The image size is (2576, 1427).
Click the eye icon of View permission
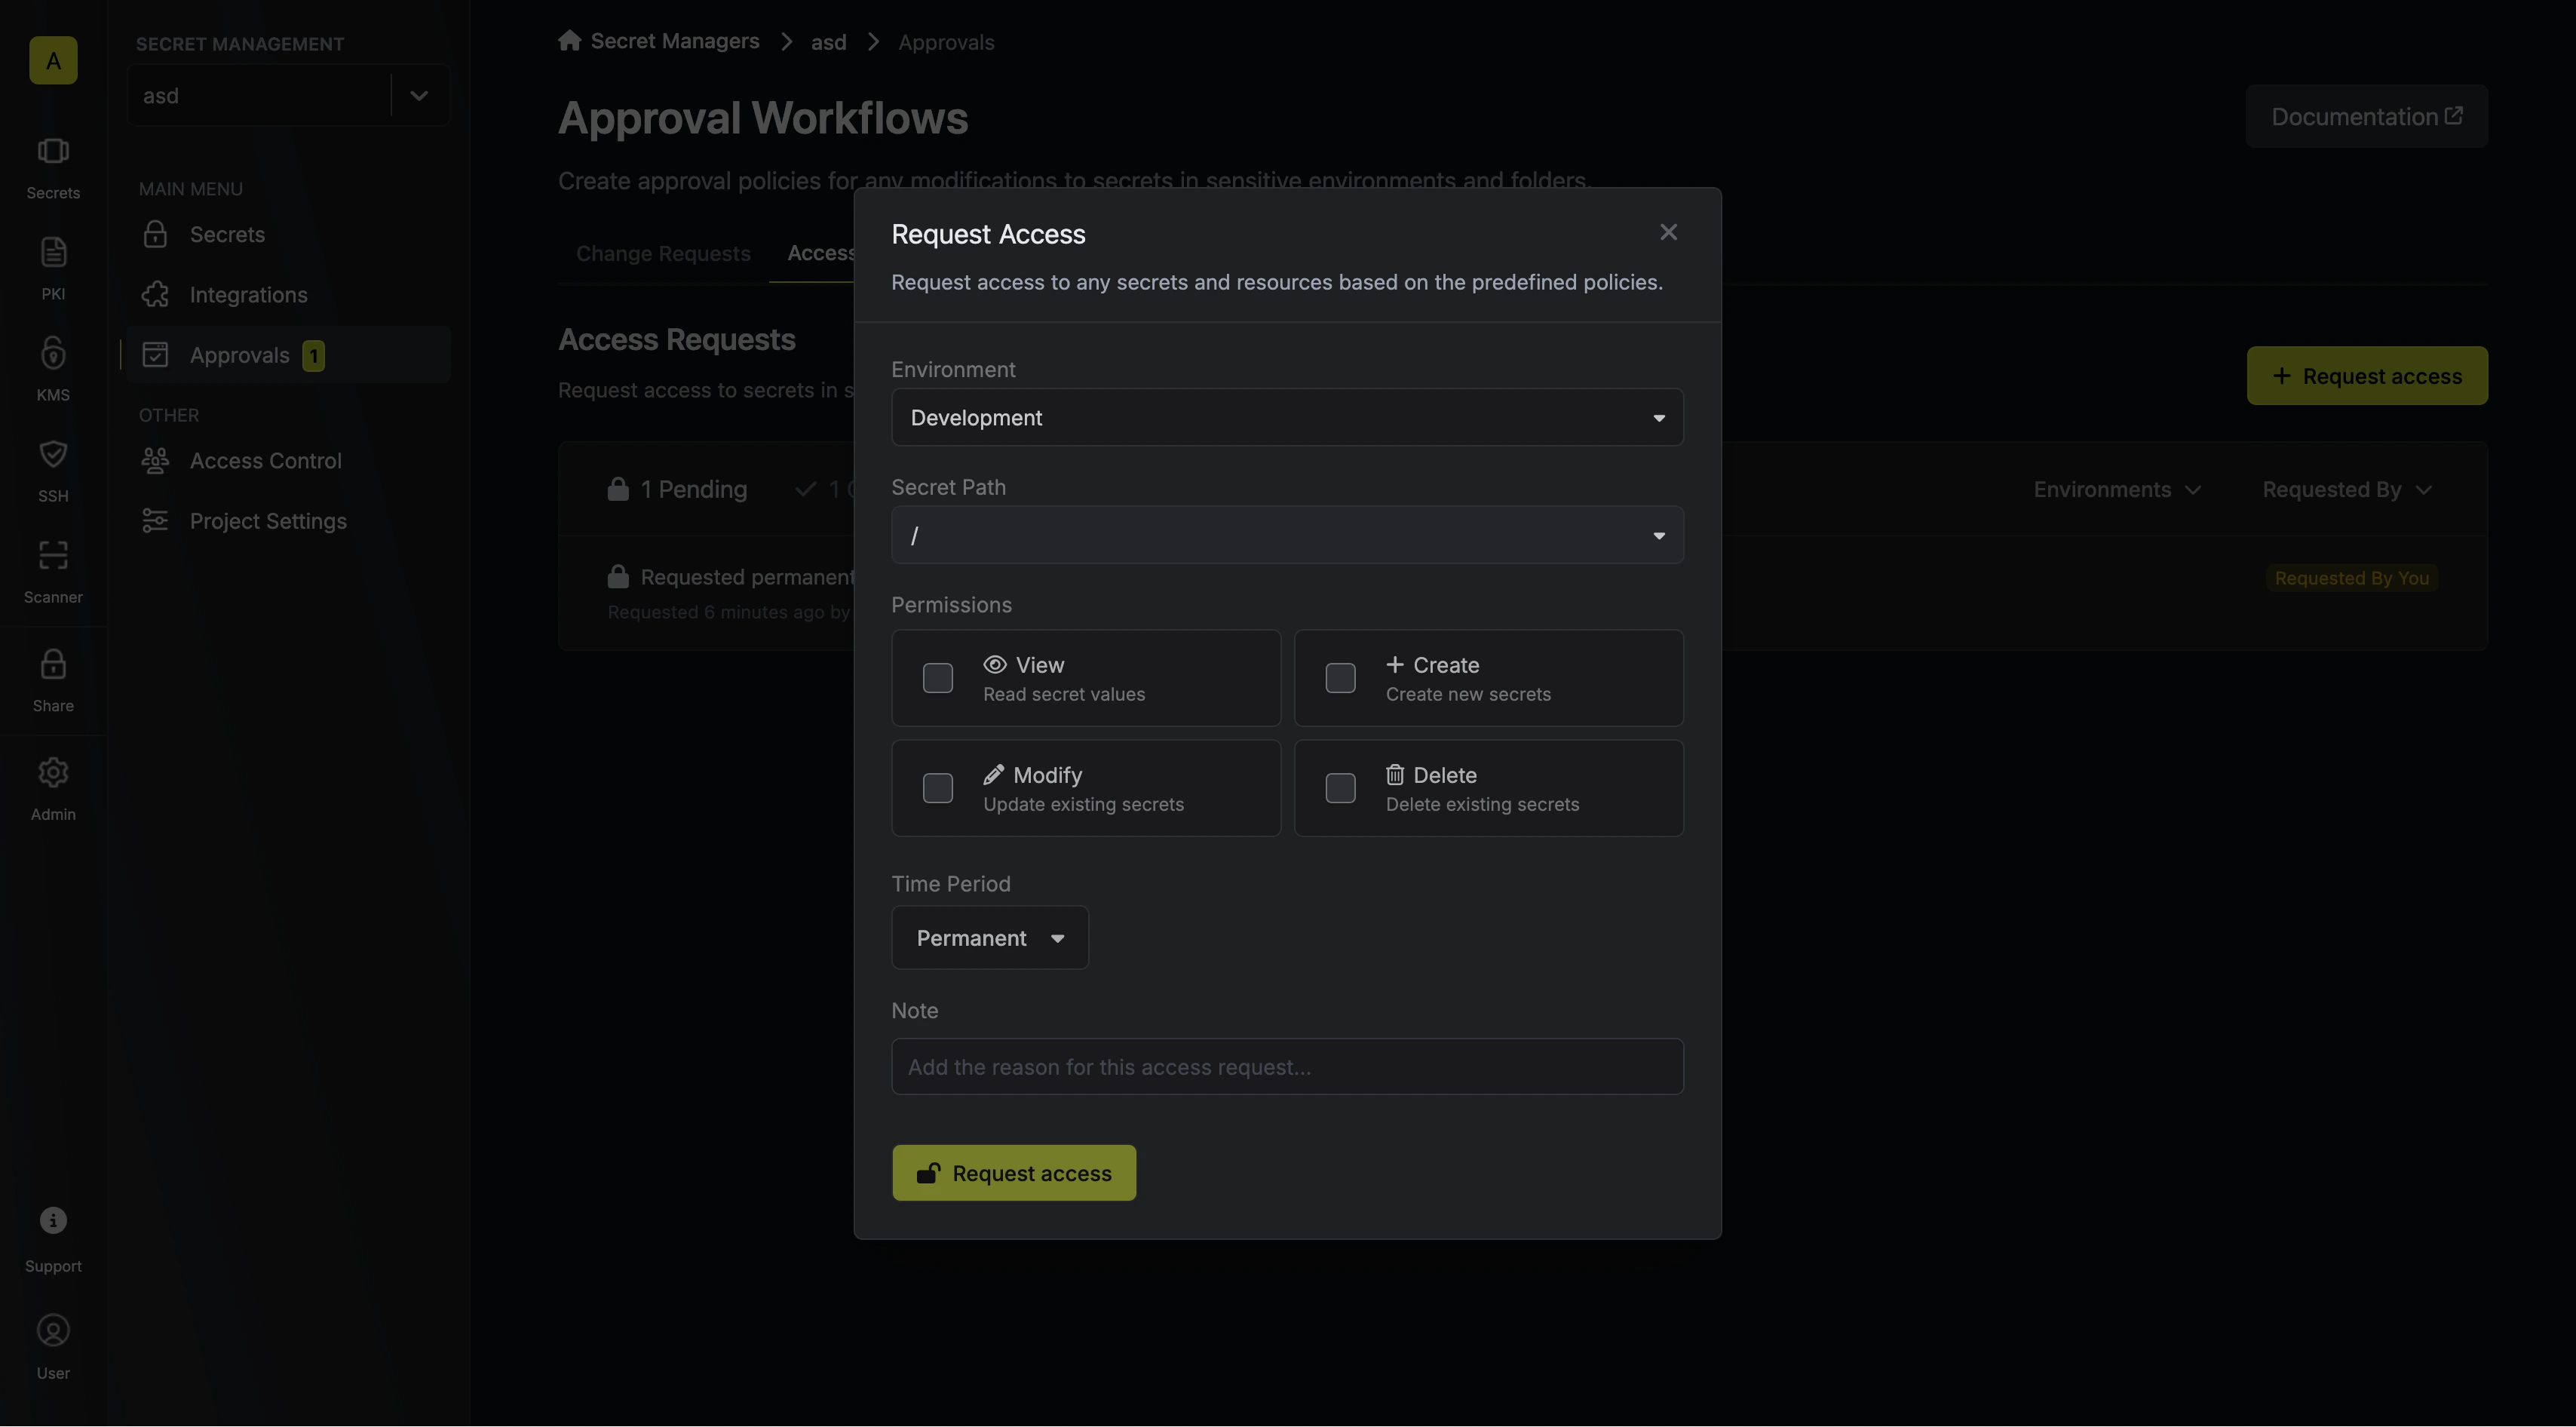click(x=994, y=665)
